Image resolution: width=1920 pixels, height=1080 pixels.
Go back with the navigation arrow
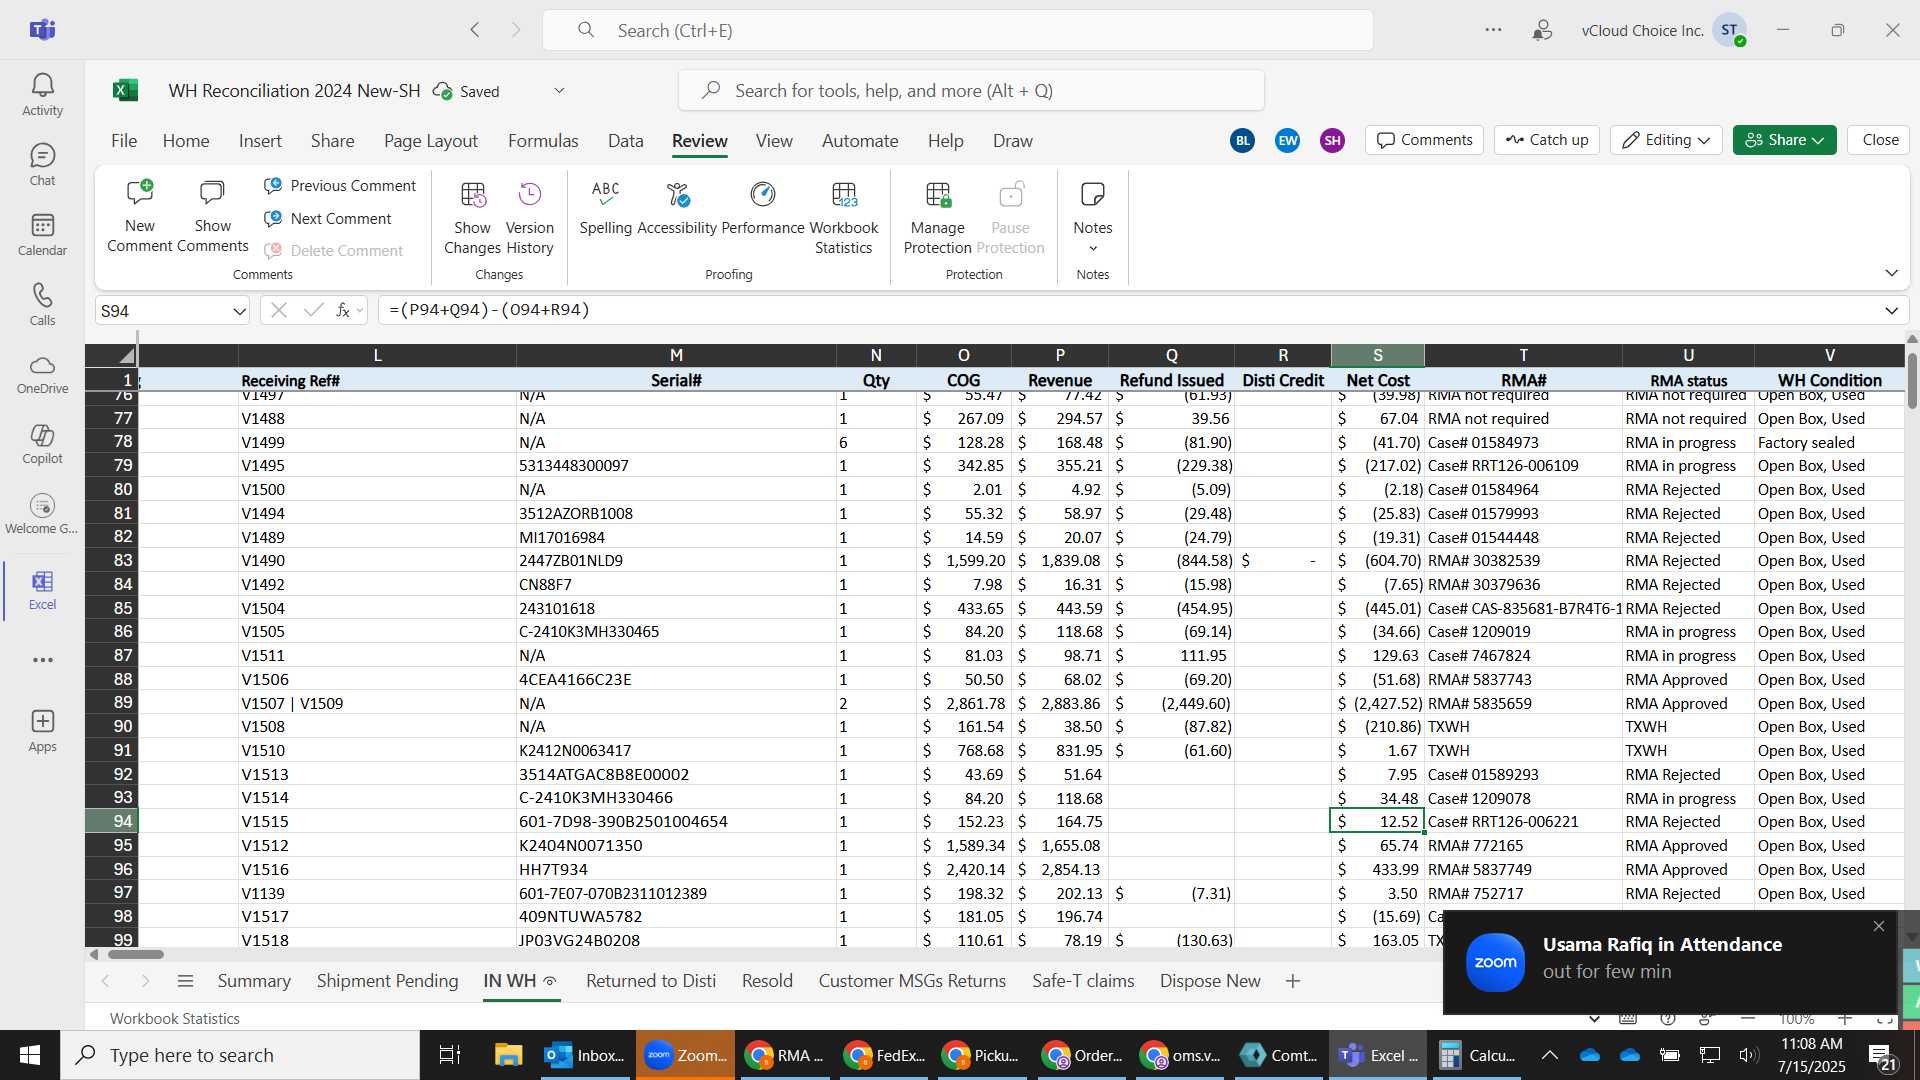point(475,30)
